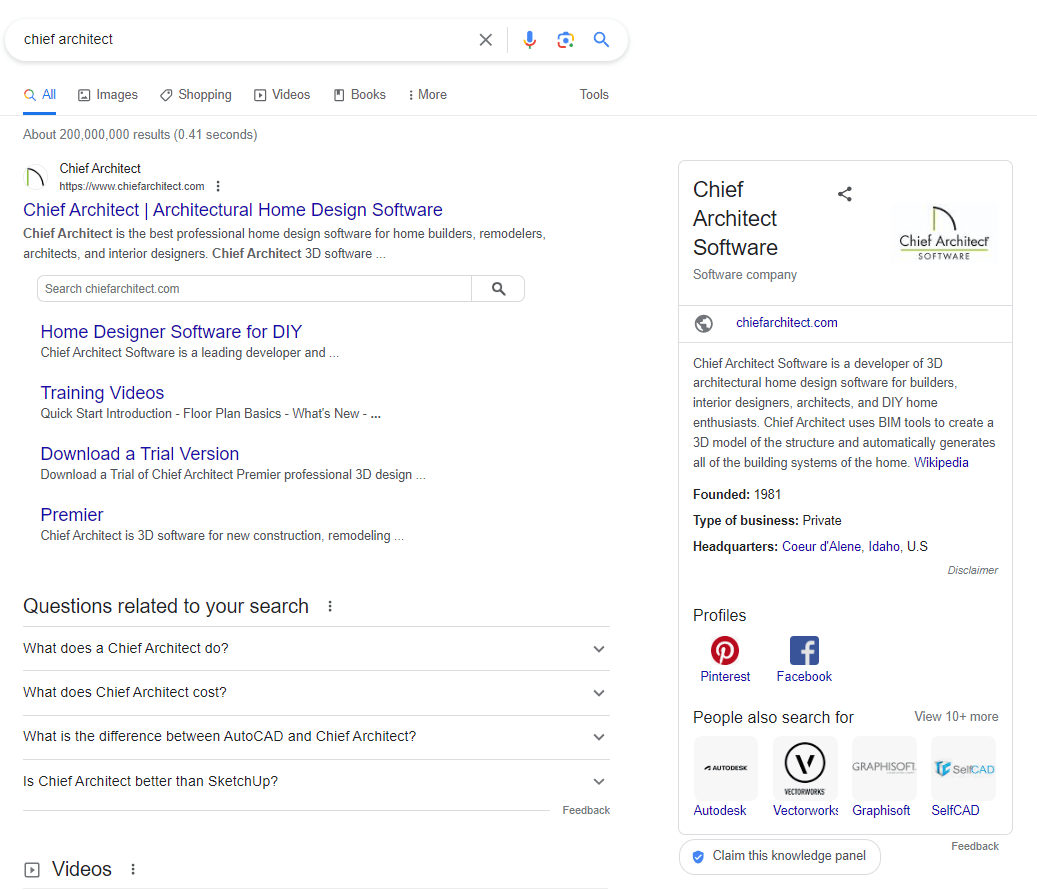Switch to the Videos tab

pos(282,95)
